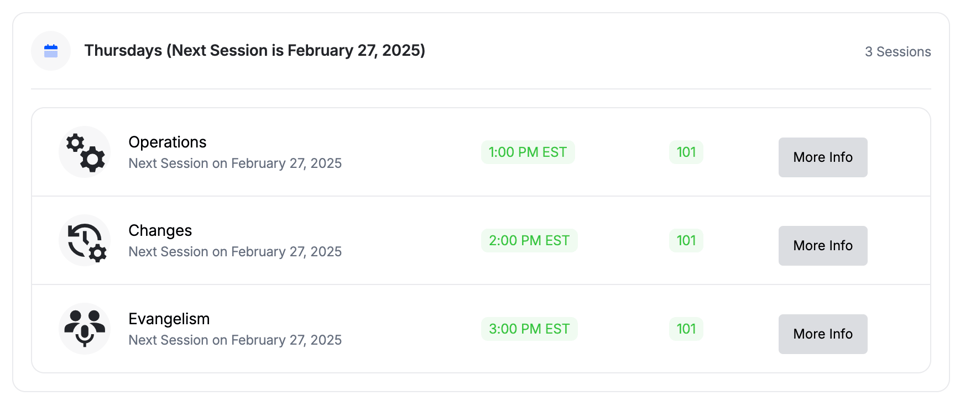Screen dimensions: 960x401
Task: Click the 2:00 PM EST time badge
Action: (528, 240)
